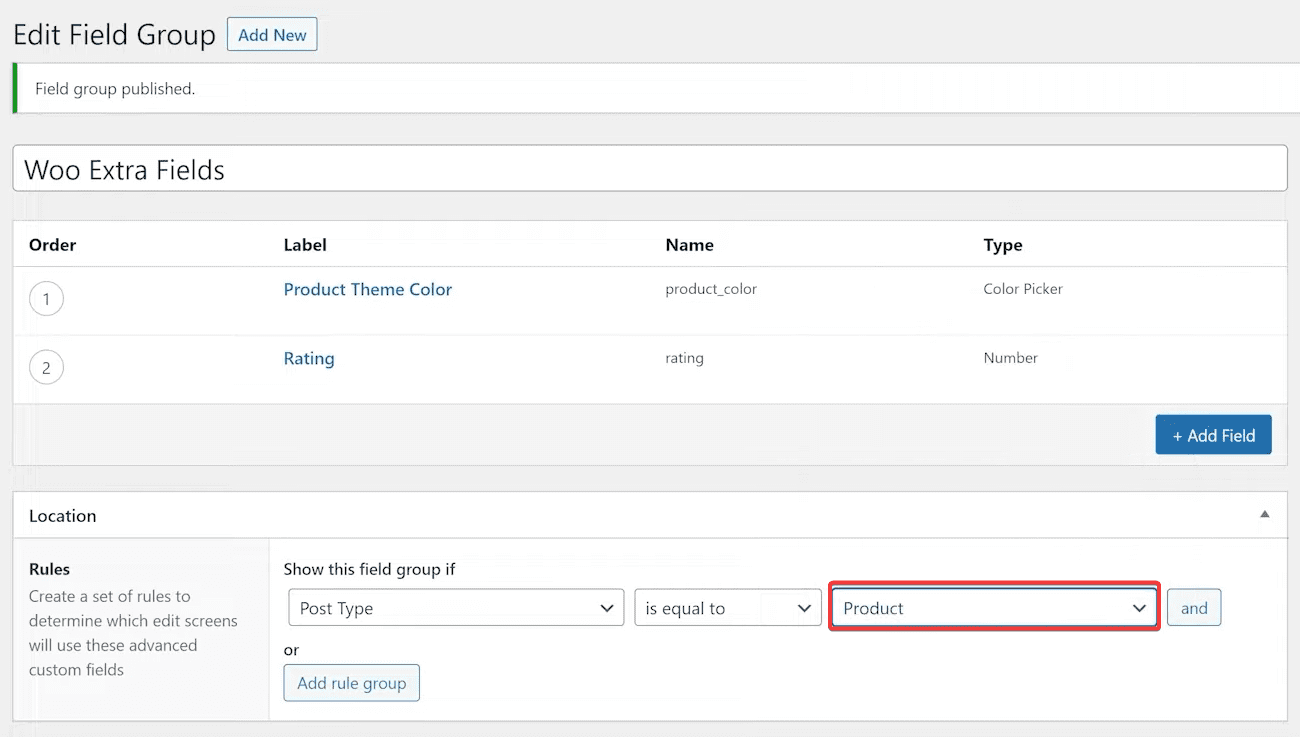Click the Product dropdown arrow
Image resolution: width=1300 pixels, height=737 pixels.
[x=1139, y=607]
